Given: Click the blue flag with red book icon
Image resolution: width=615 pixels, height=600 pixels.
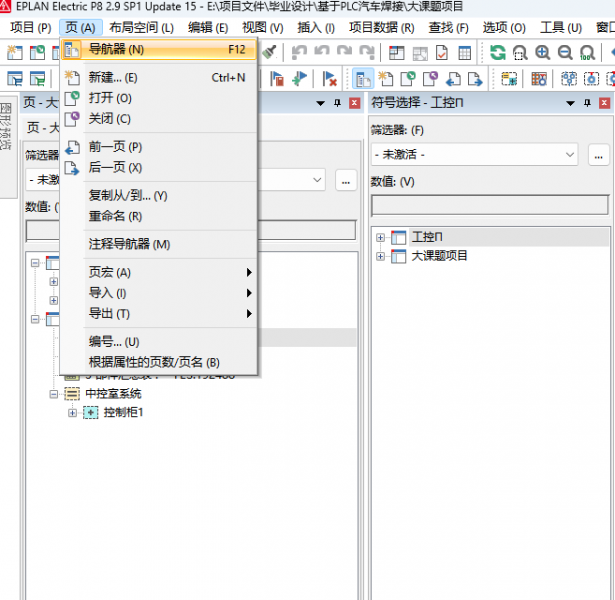Looking at the screenshot, I should coord(277,79).
